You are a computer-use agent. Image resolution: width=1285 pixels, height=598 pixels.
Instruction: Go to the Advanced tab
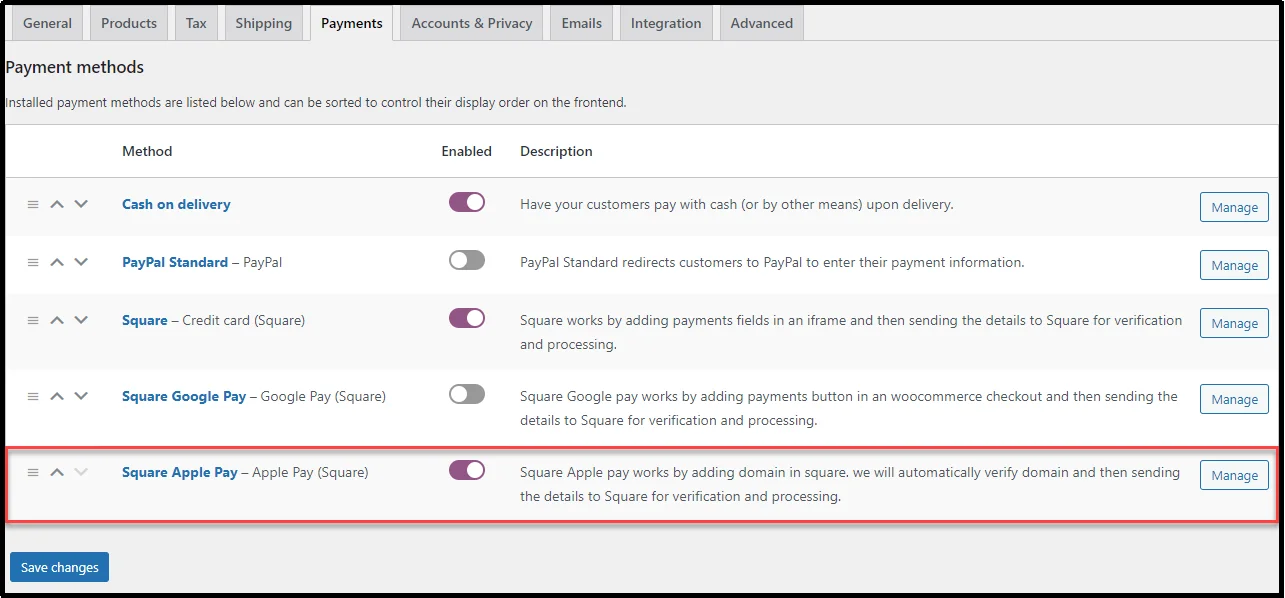[x=761, y=23]
